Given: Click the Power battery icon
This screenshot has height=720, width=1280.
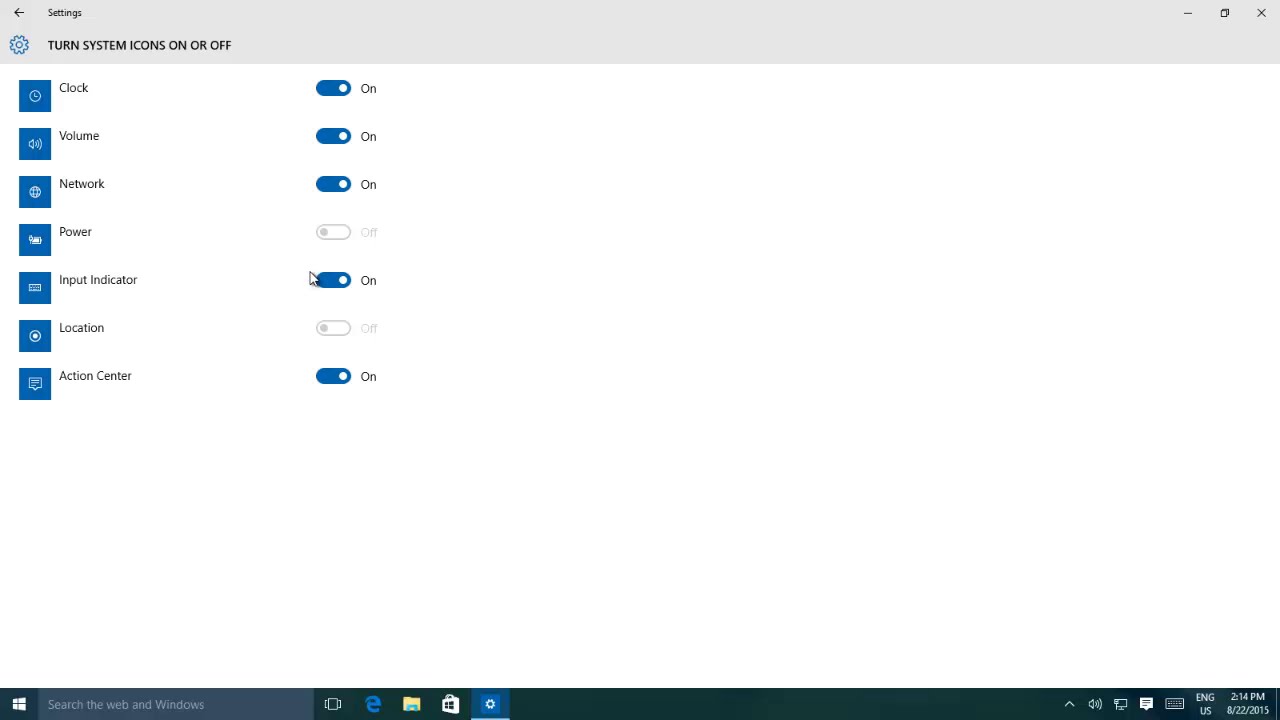Looking at the screenshot, I should pos(35,239).
